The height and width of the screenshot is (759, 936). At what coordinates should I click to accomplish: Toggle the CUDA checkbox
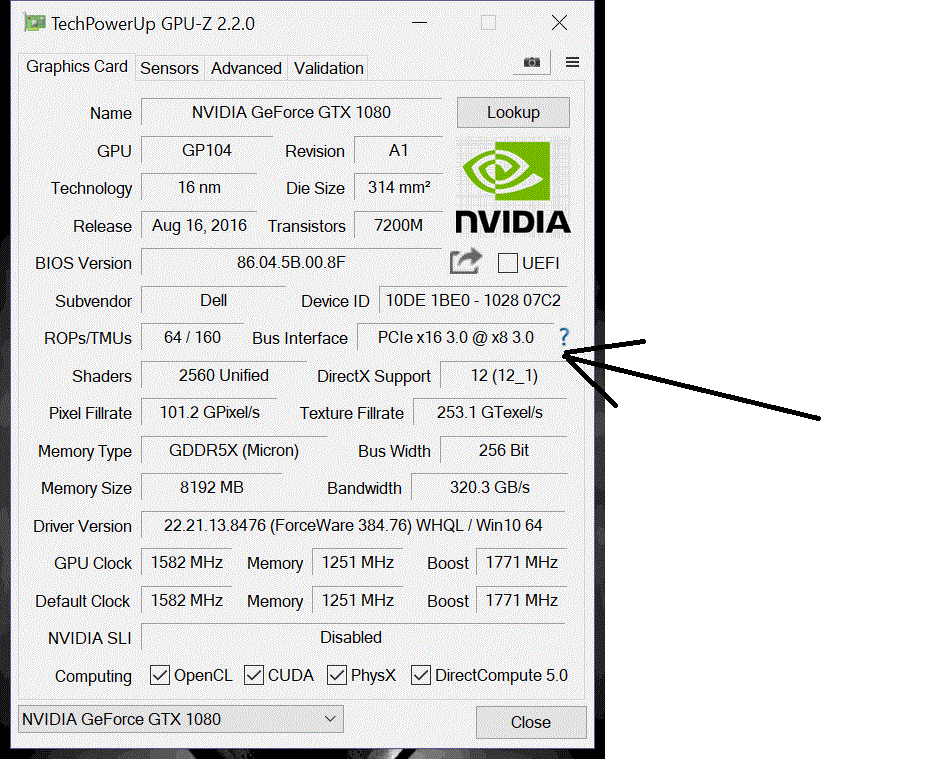pos(254,675)
